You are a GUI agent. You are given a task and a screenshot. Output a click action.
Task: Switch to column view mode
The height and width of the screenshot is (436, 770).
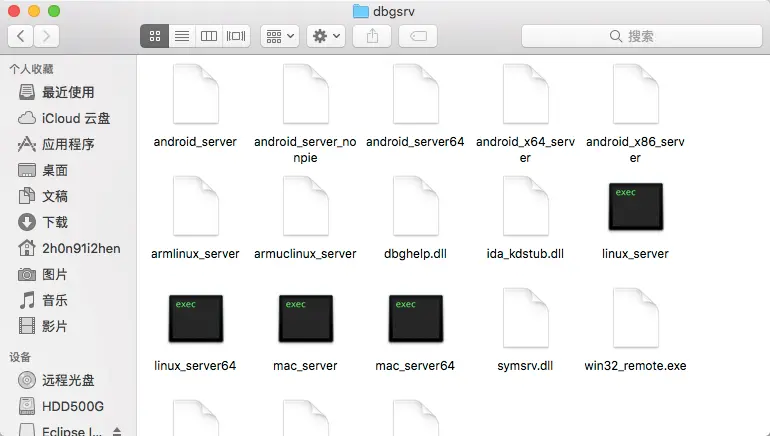pyautogui.click(x=209, y=36)
